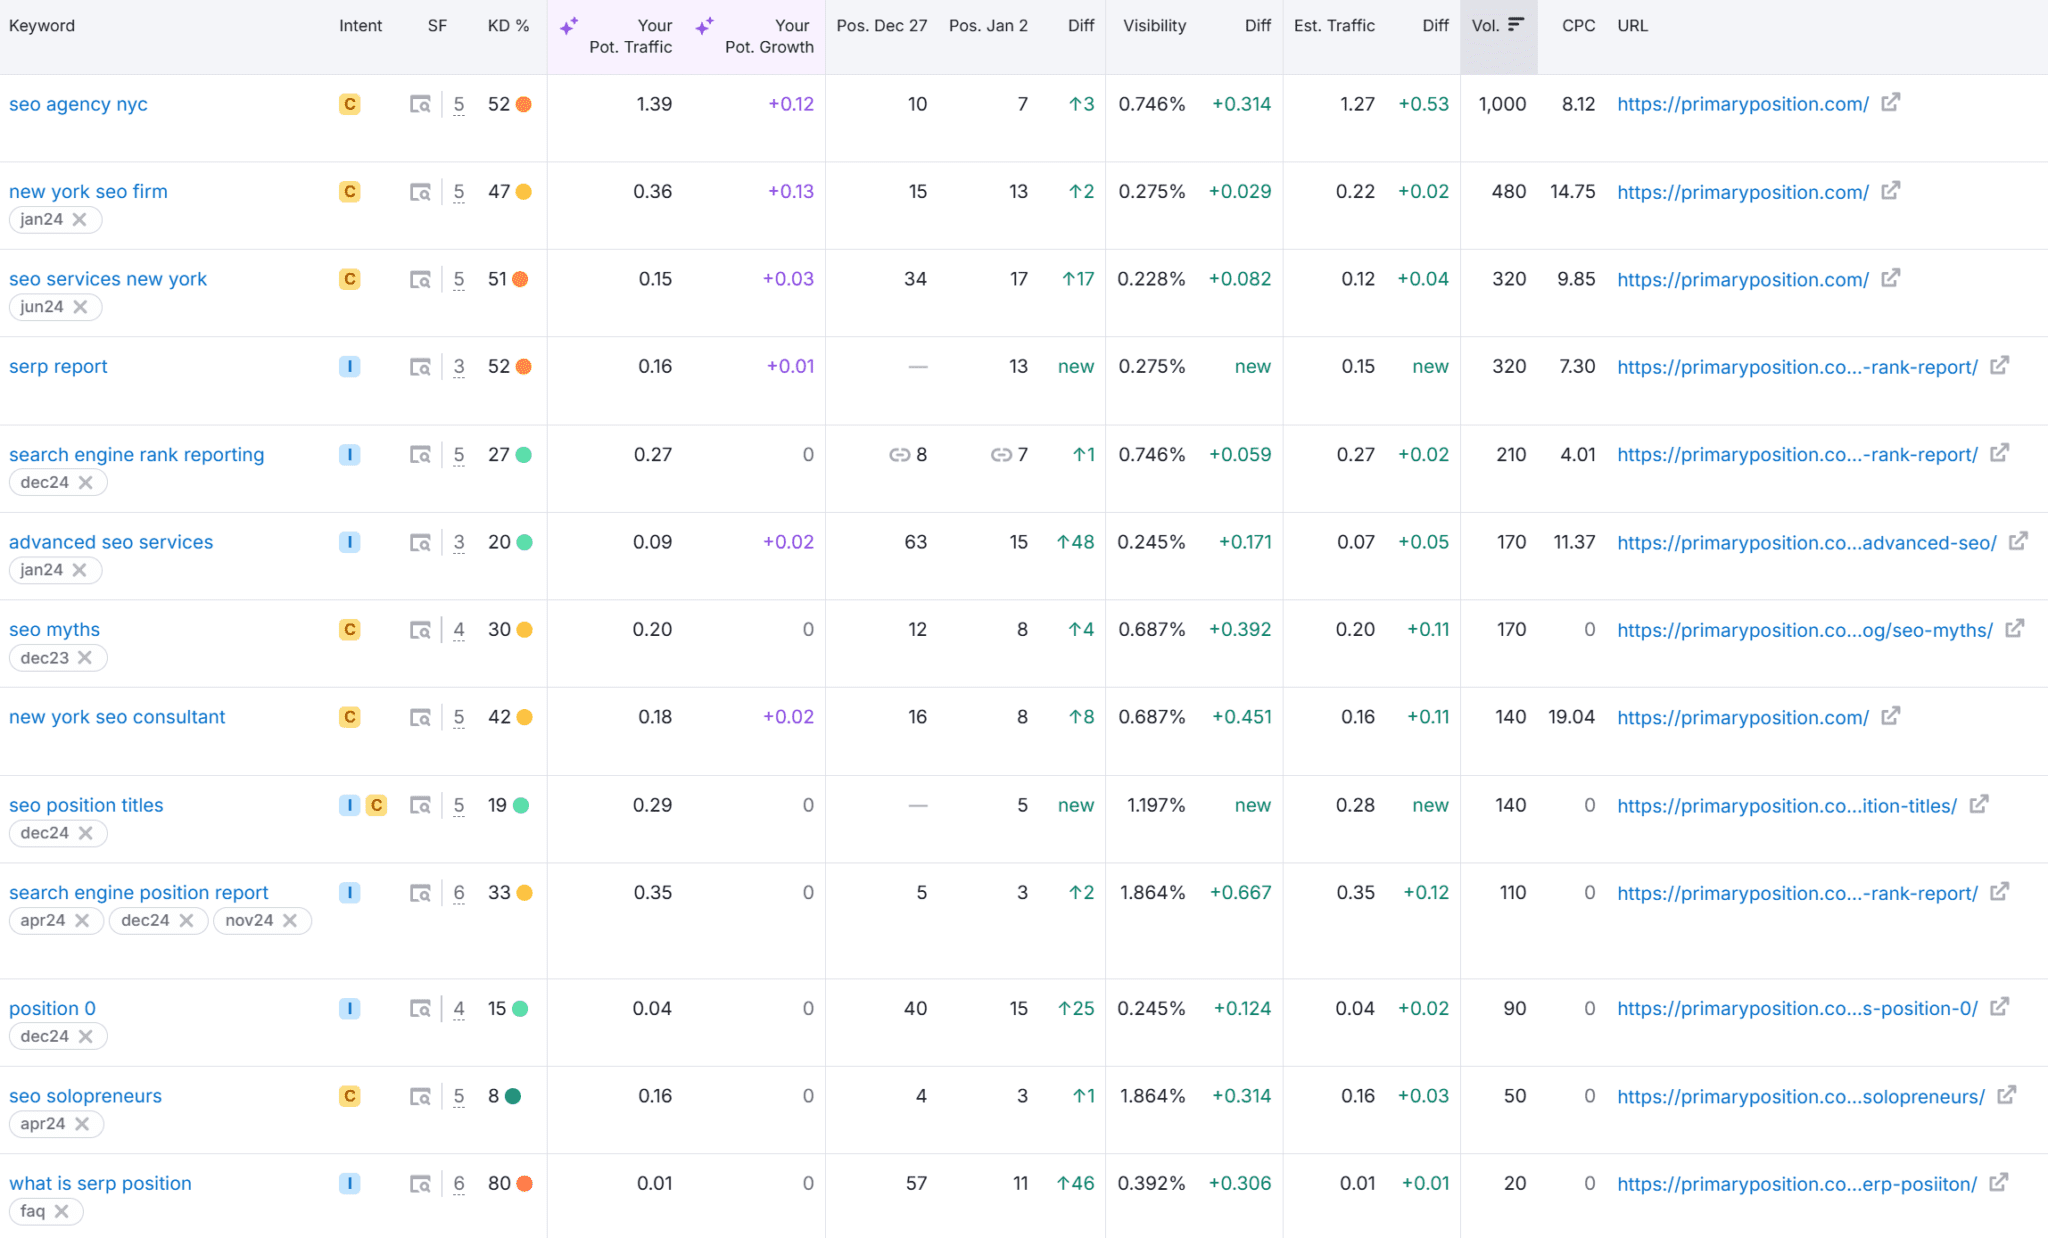The height and width of the screenshot is (1238, 2048).
Task: Click orange difficulty dot for "what is serp position"
Action: [x=524, y=1182]
